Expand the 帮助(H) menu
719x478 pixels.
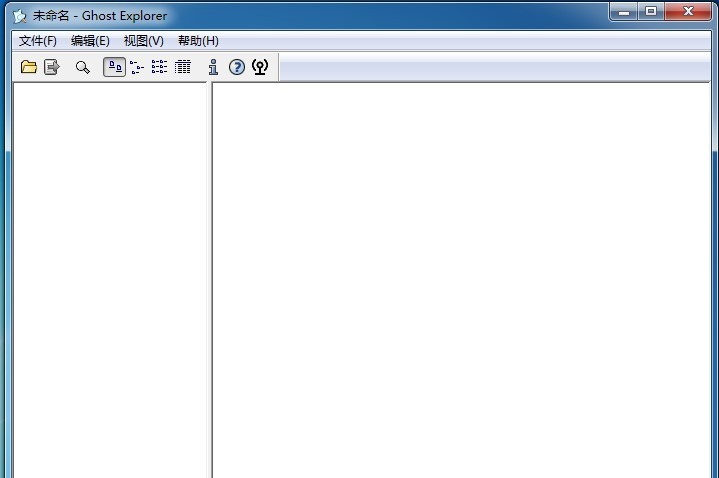point(198,41)
